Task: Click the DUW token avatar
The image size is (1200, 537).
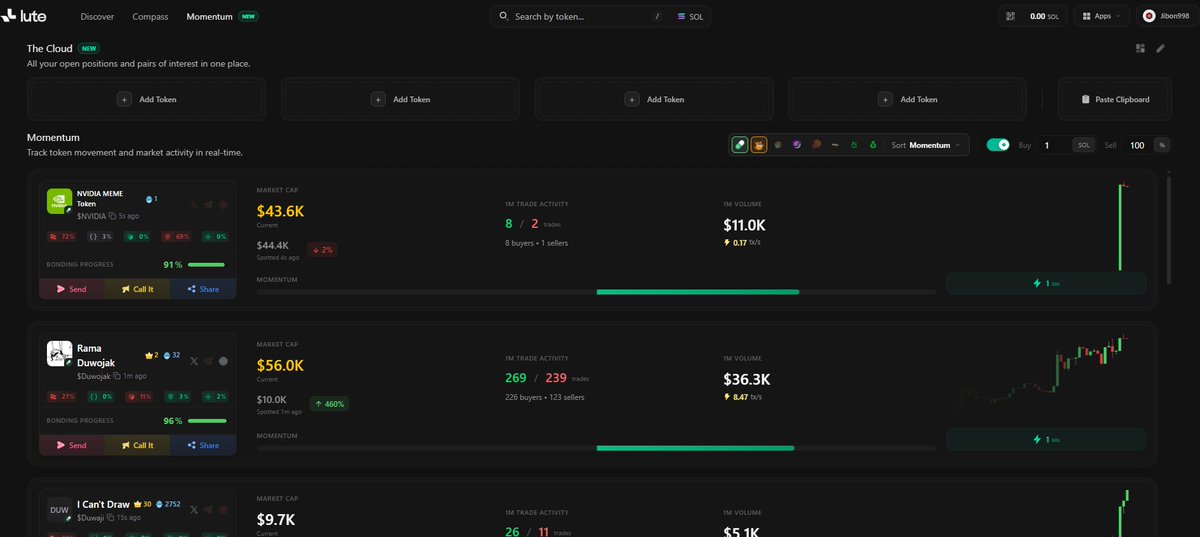Action: (59, 510)
